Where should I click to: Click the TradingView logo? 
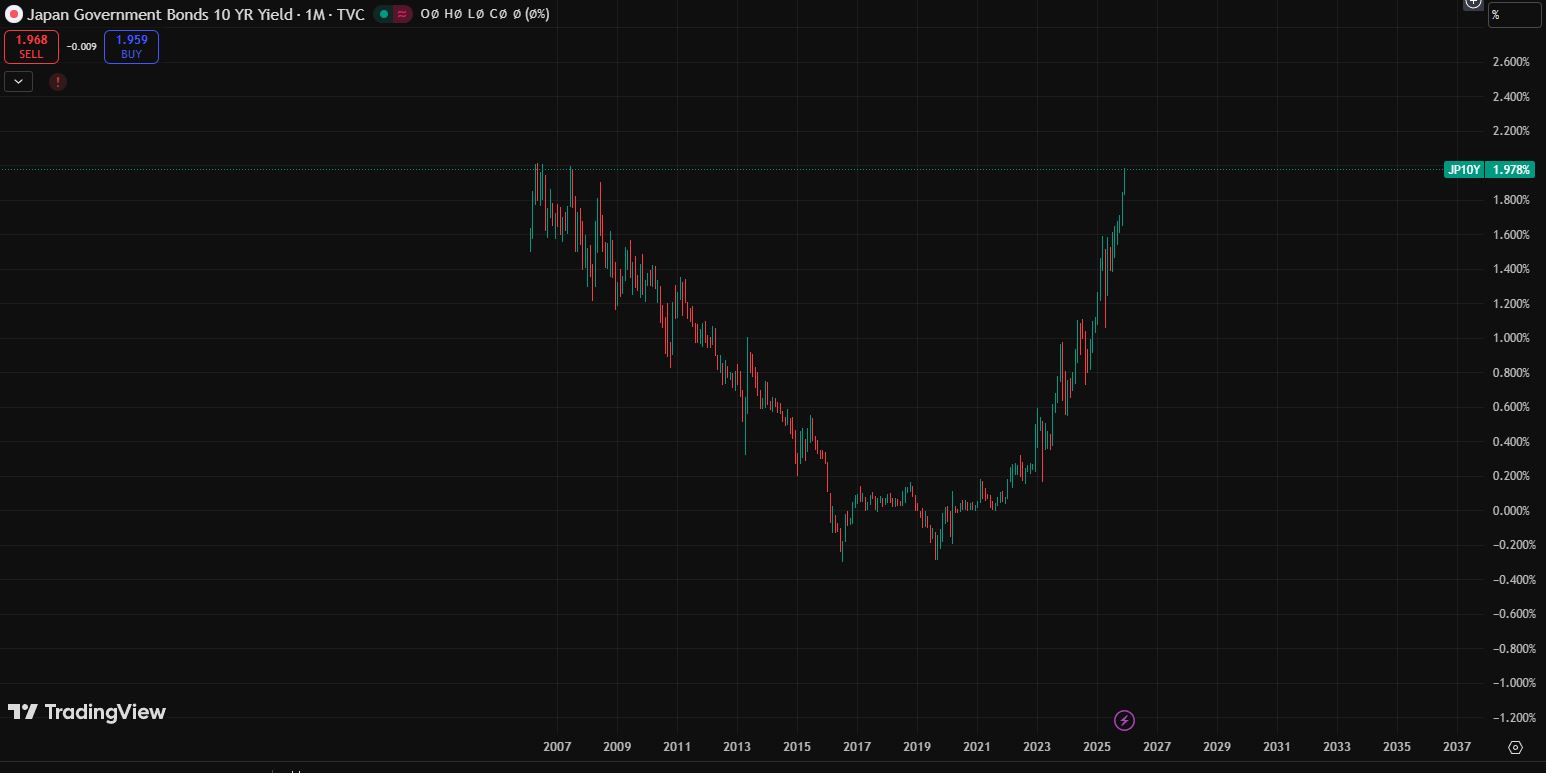pos(87,712)
